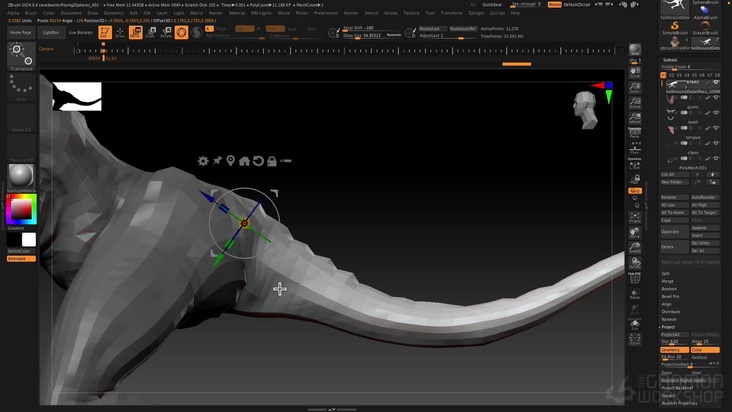Click the QuickSave button
Image resolution: width=732 pixels, height=412 pixels.
(x=492, y=4)
